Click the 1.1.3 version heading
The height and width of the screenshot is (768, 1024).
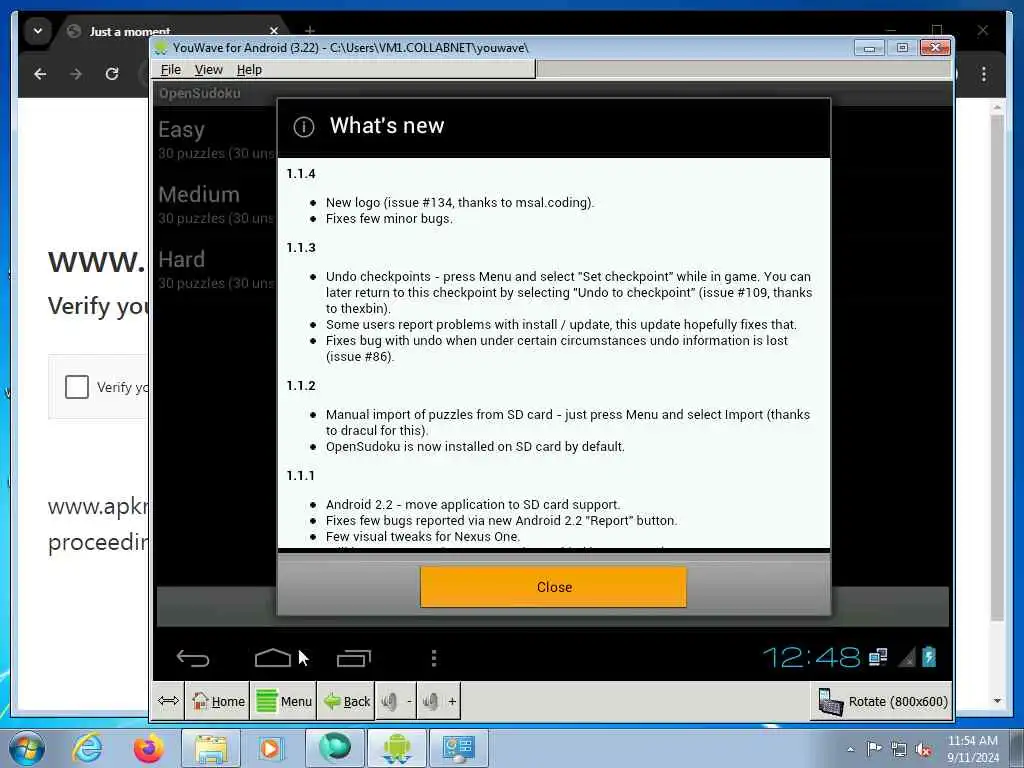(301, 248)
